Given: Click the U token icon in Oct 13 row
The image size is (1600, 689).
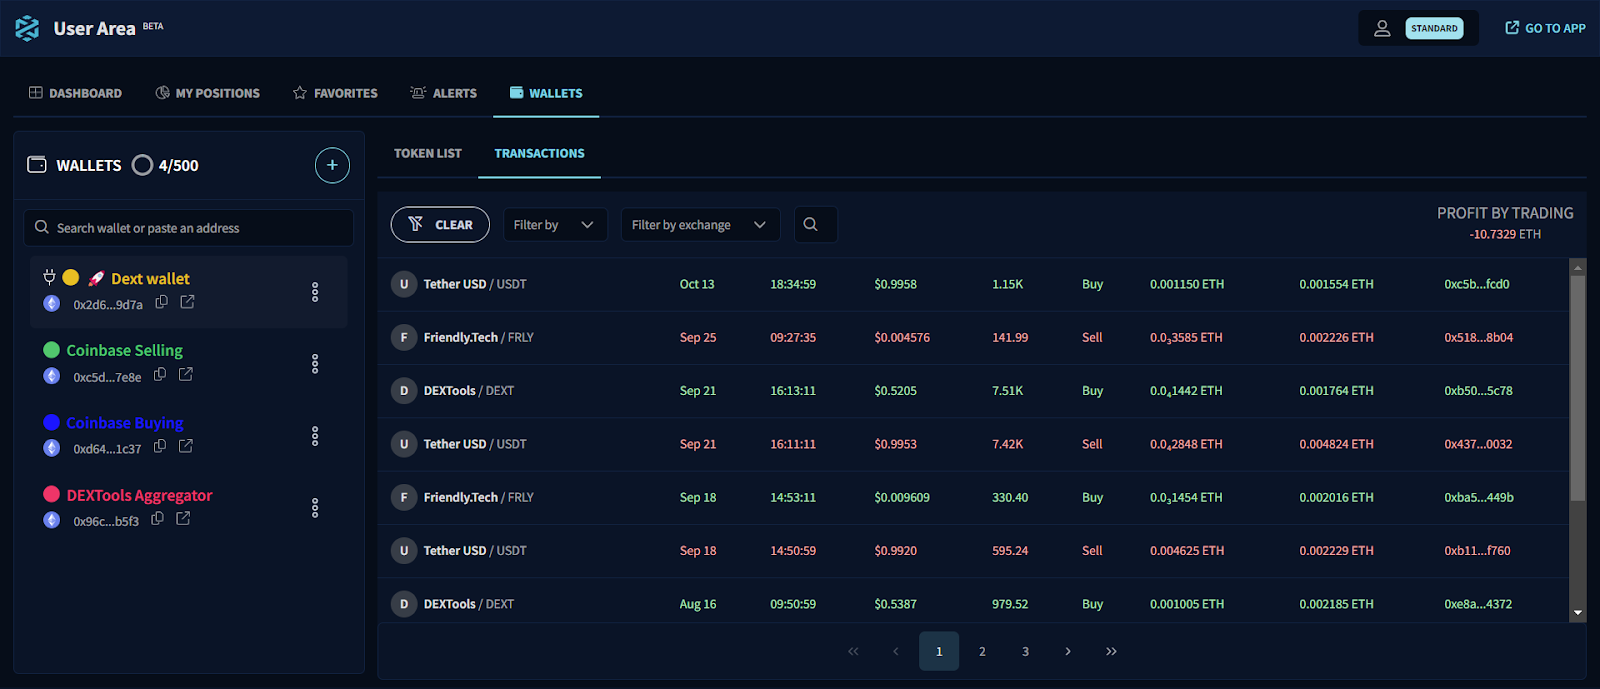Looking at the screenshot, I should point(404,284).
